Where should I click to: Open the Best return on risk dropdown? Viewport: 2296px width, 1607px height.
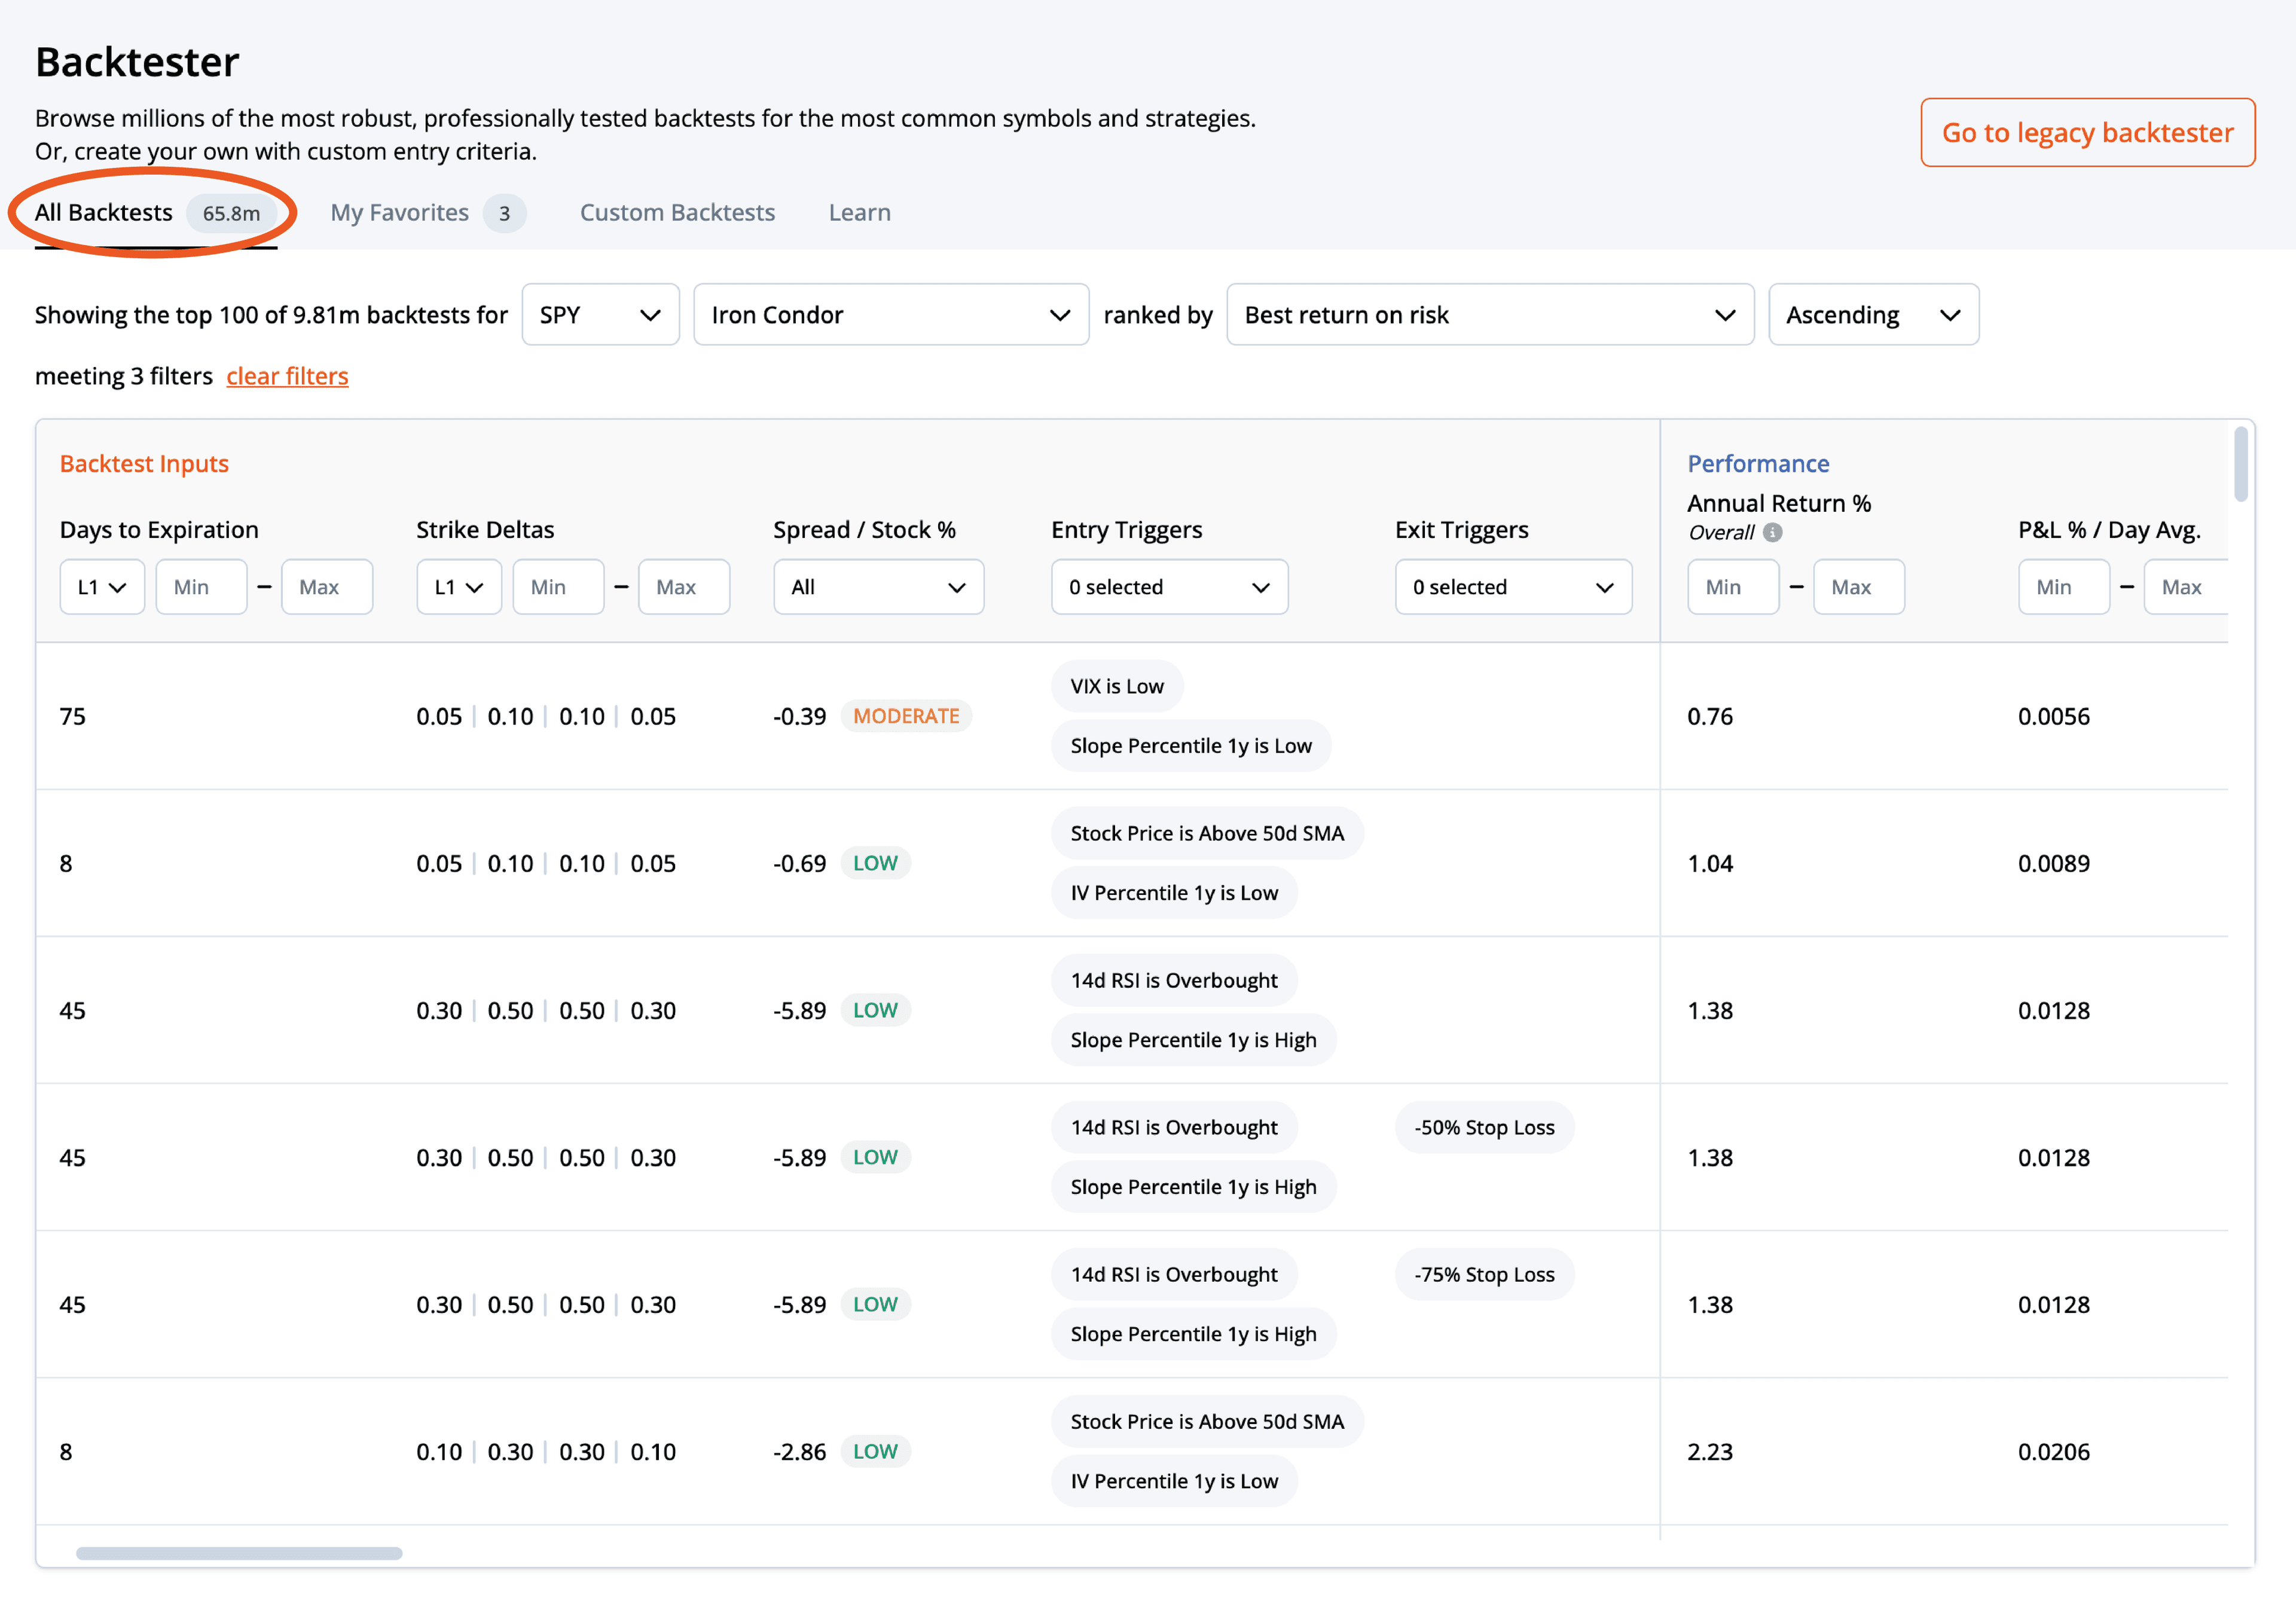tap(1489, 315)
